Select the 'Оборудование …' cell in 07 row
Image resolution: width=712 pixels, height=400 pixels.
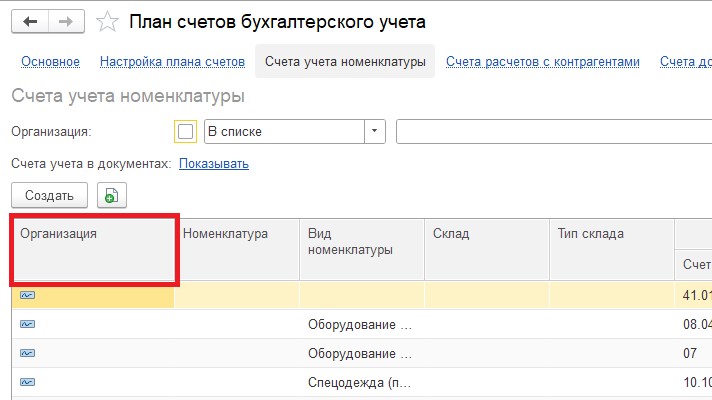pos(362,354)
